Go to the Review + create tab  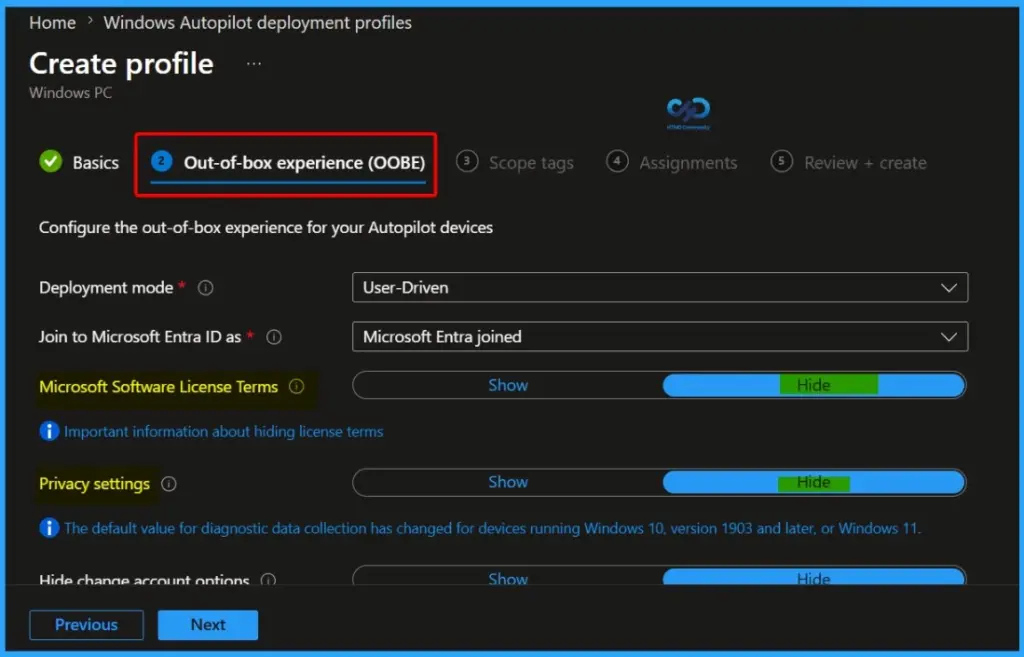coord(848,162)
